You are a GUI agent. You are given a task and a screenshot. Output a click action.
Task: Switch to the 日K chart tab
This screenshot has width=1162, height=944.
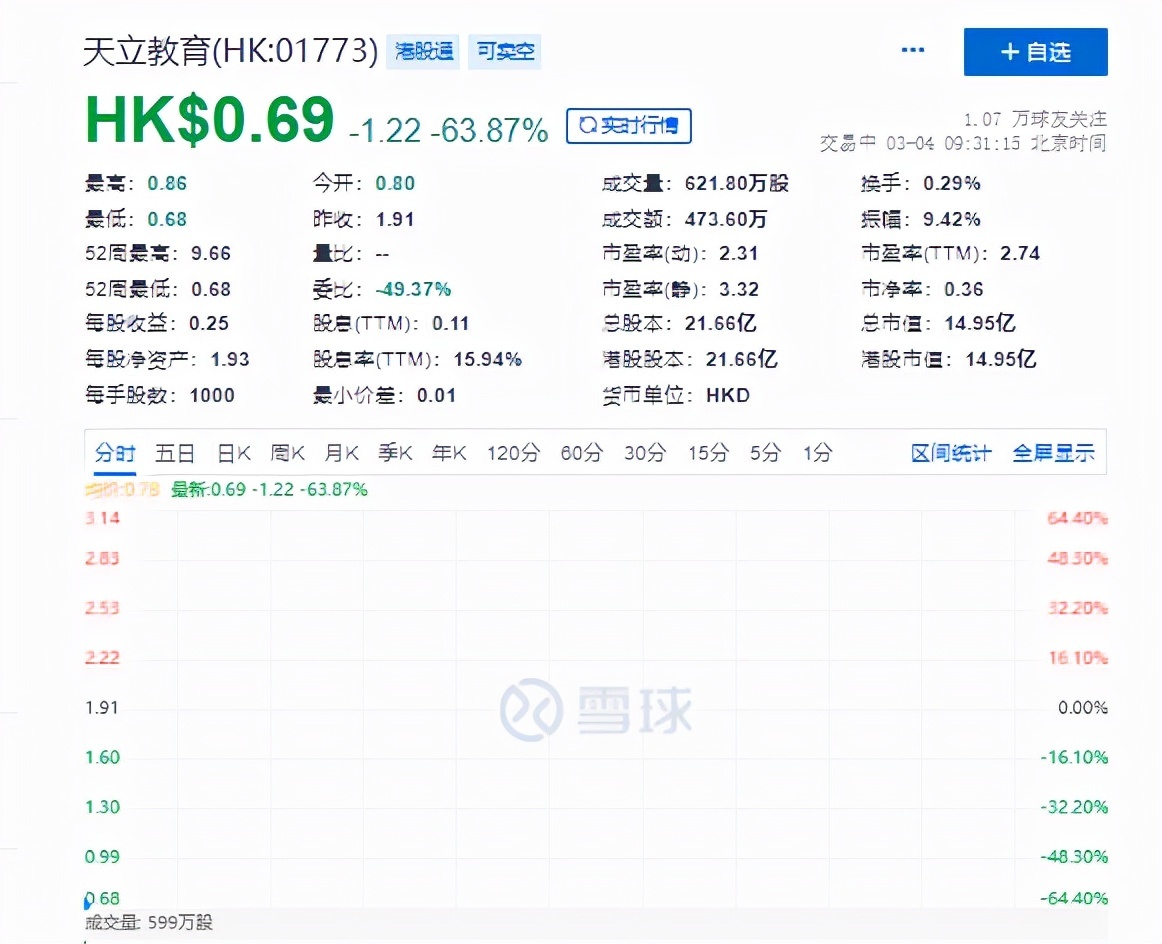[233, 453]
